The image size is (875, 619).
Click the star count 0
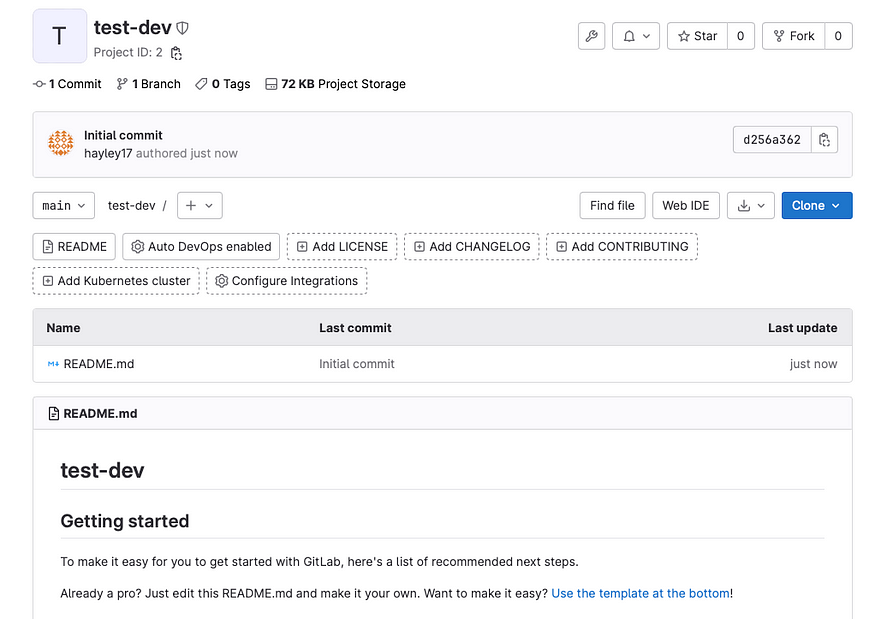click(x=741, y=36)
